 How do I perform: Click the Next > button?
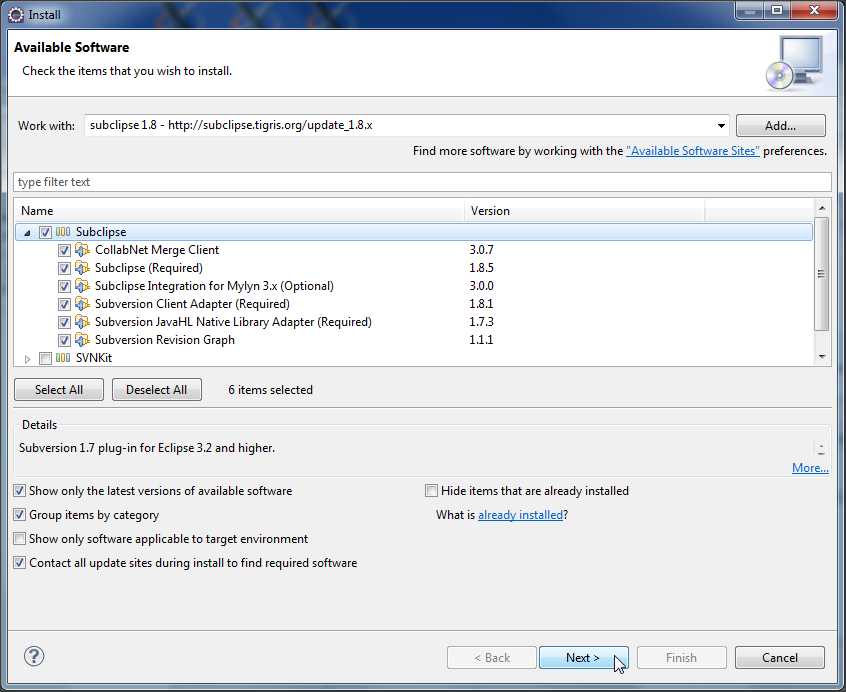pyautogui.click(x=583, y=657)
